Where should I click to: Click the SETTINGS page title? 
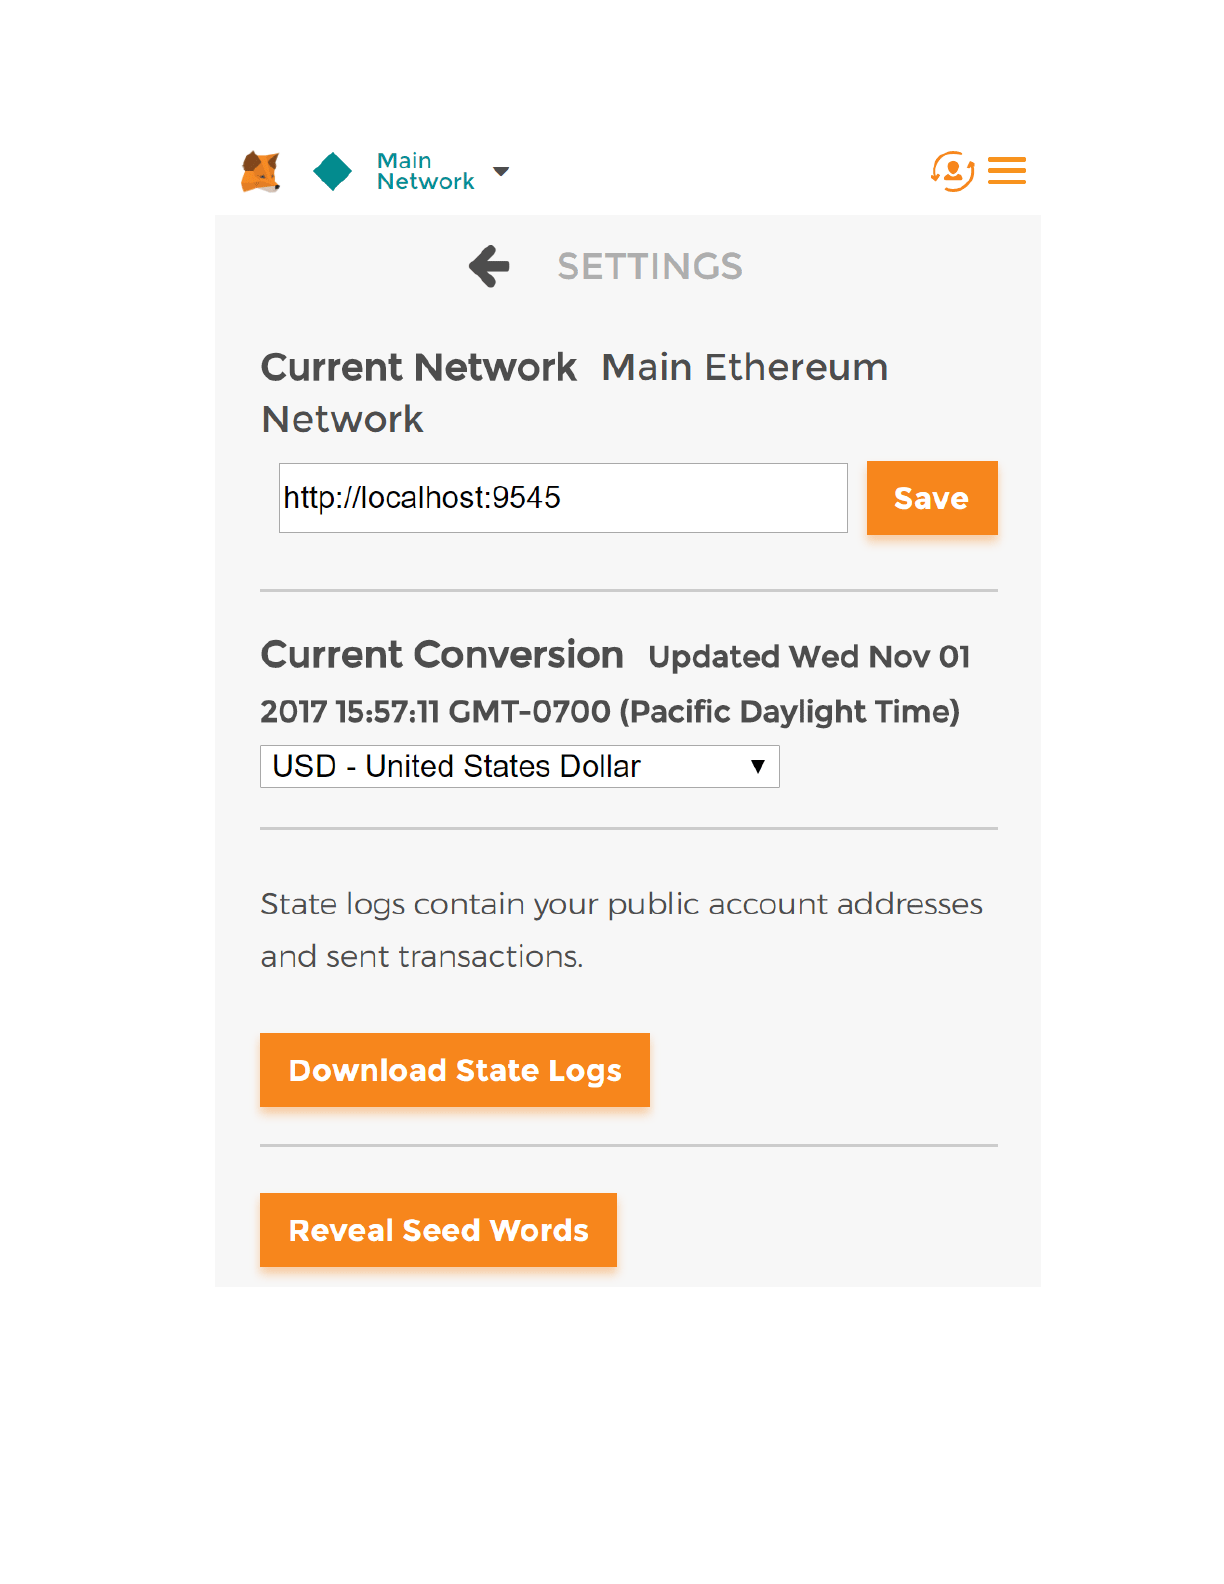tap(650, 267)
